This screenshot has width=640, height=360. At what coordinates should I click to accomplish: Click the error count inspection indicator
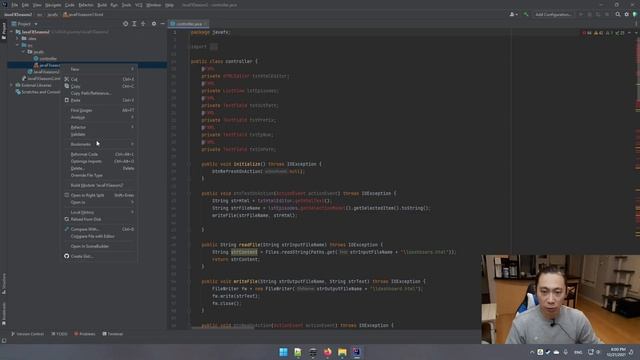click(x=587, y=33)
